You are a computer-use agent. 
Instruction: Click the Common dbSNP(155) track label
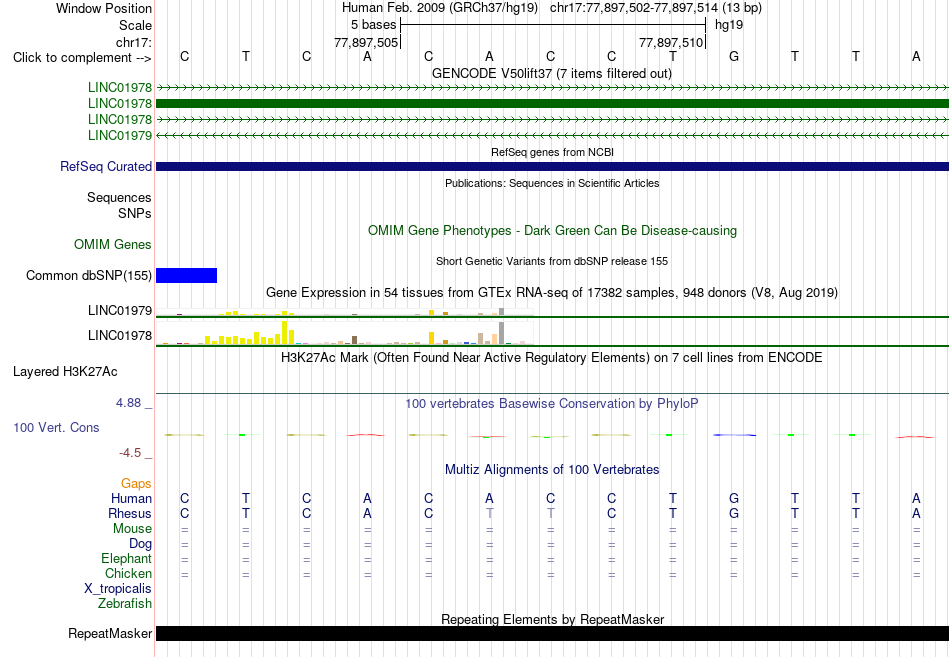click(88, 276)
